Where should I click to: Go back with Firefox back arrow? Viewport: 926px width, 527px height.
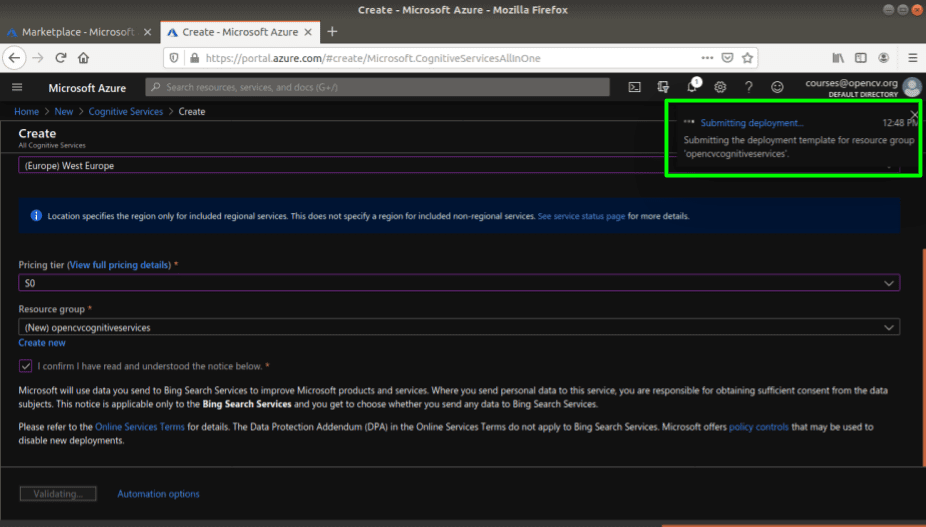coord(14,58)
